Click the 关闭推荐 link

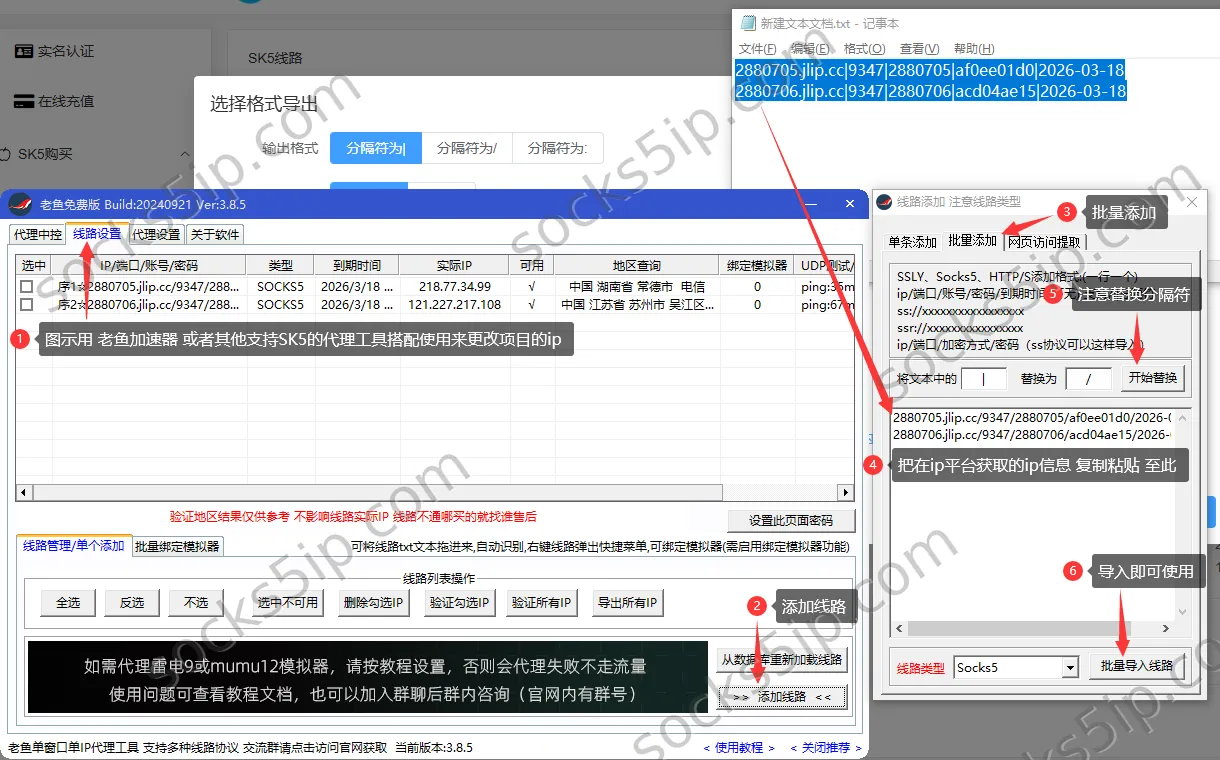point(825,747)
